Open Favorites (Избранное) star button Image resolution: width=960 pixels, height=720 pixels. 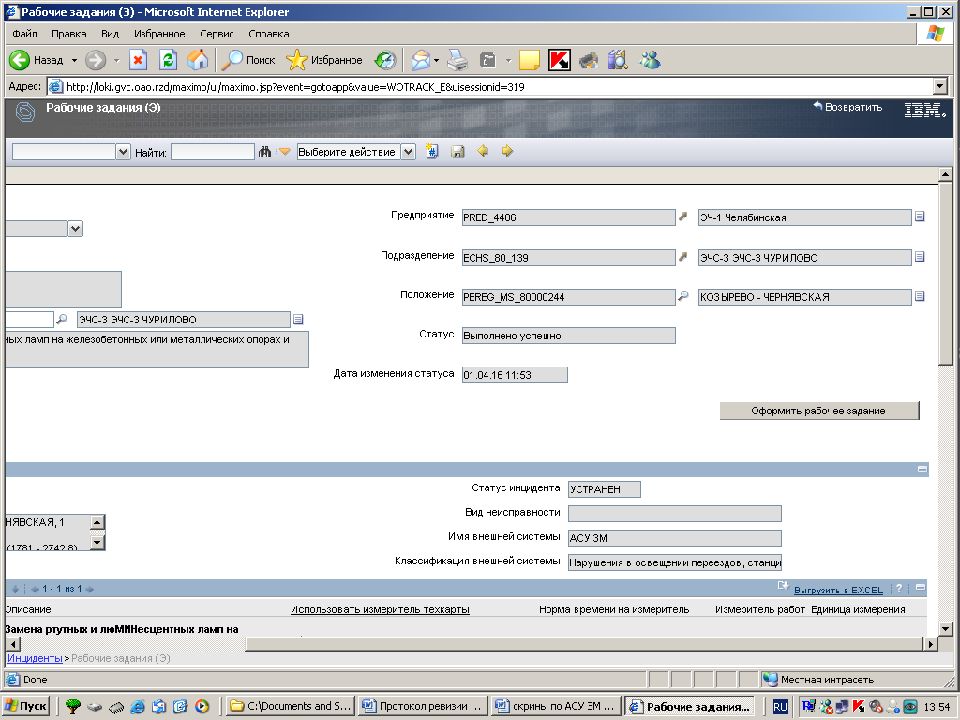click(324, 60)
